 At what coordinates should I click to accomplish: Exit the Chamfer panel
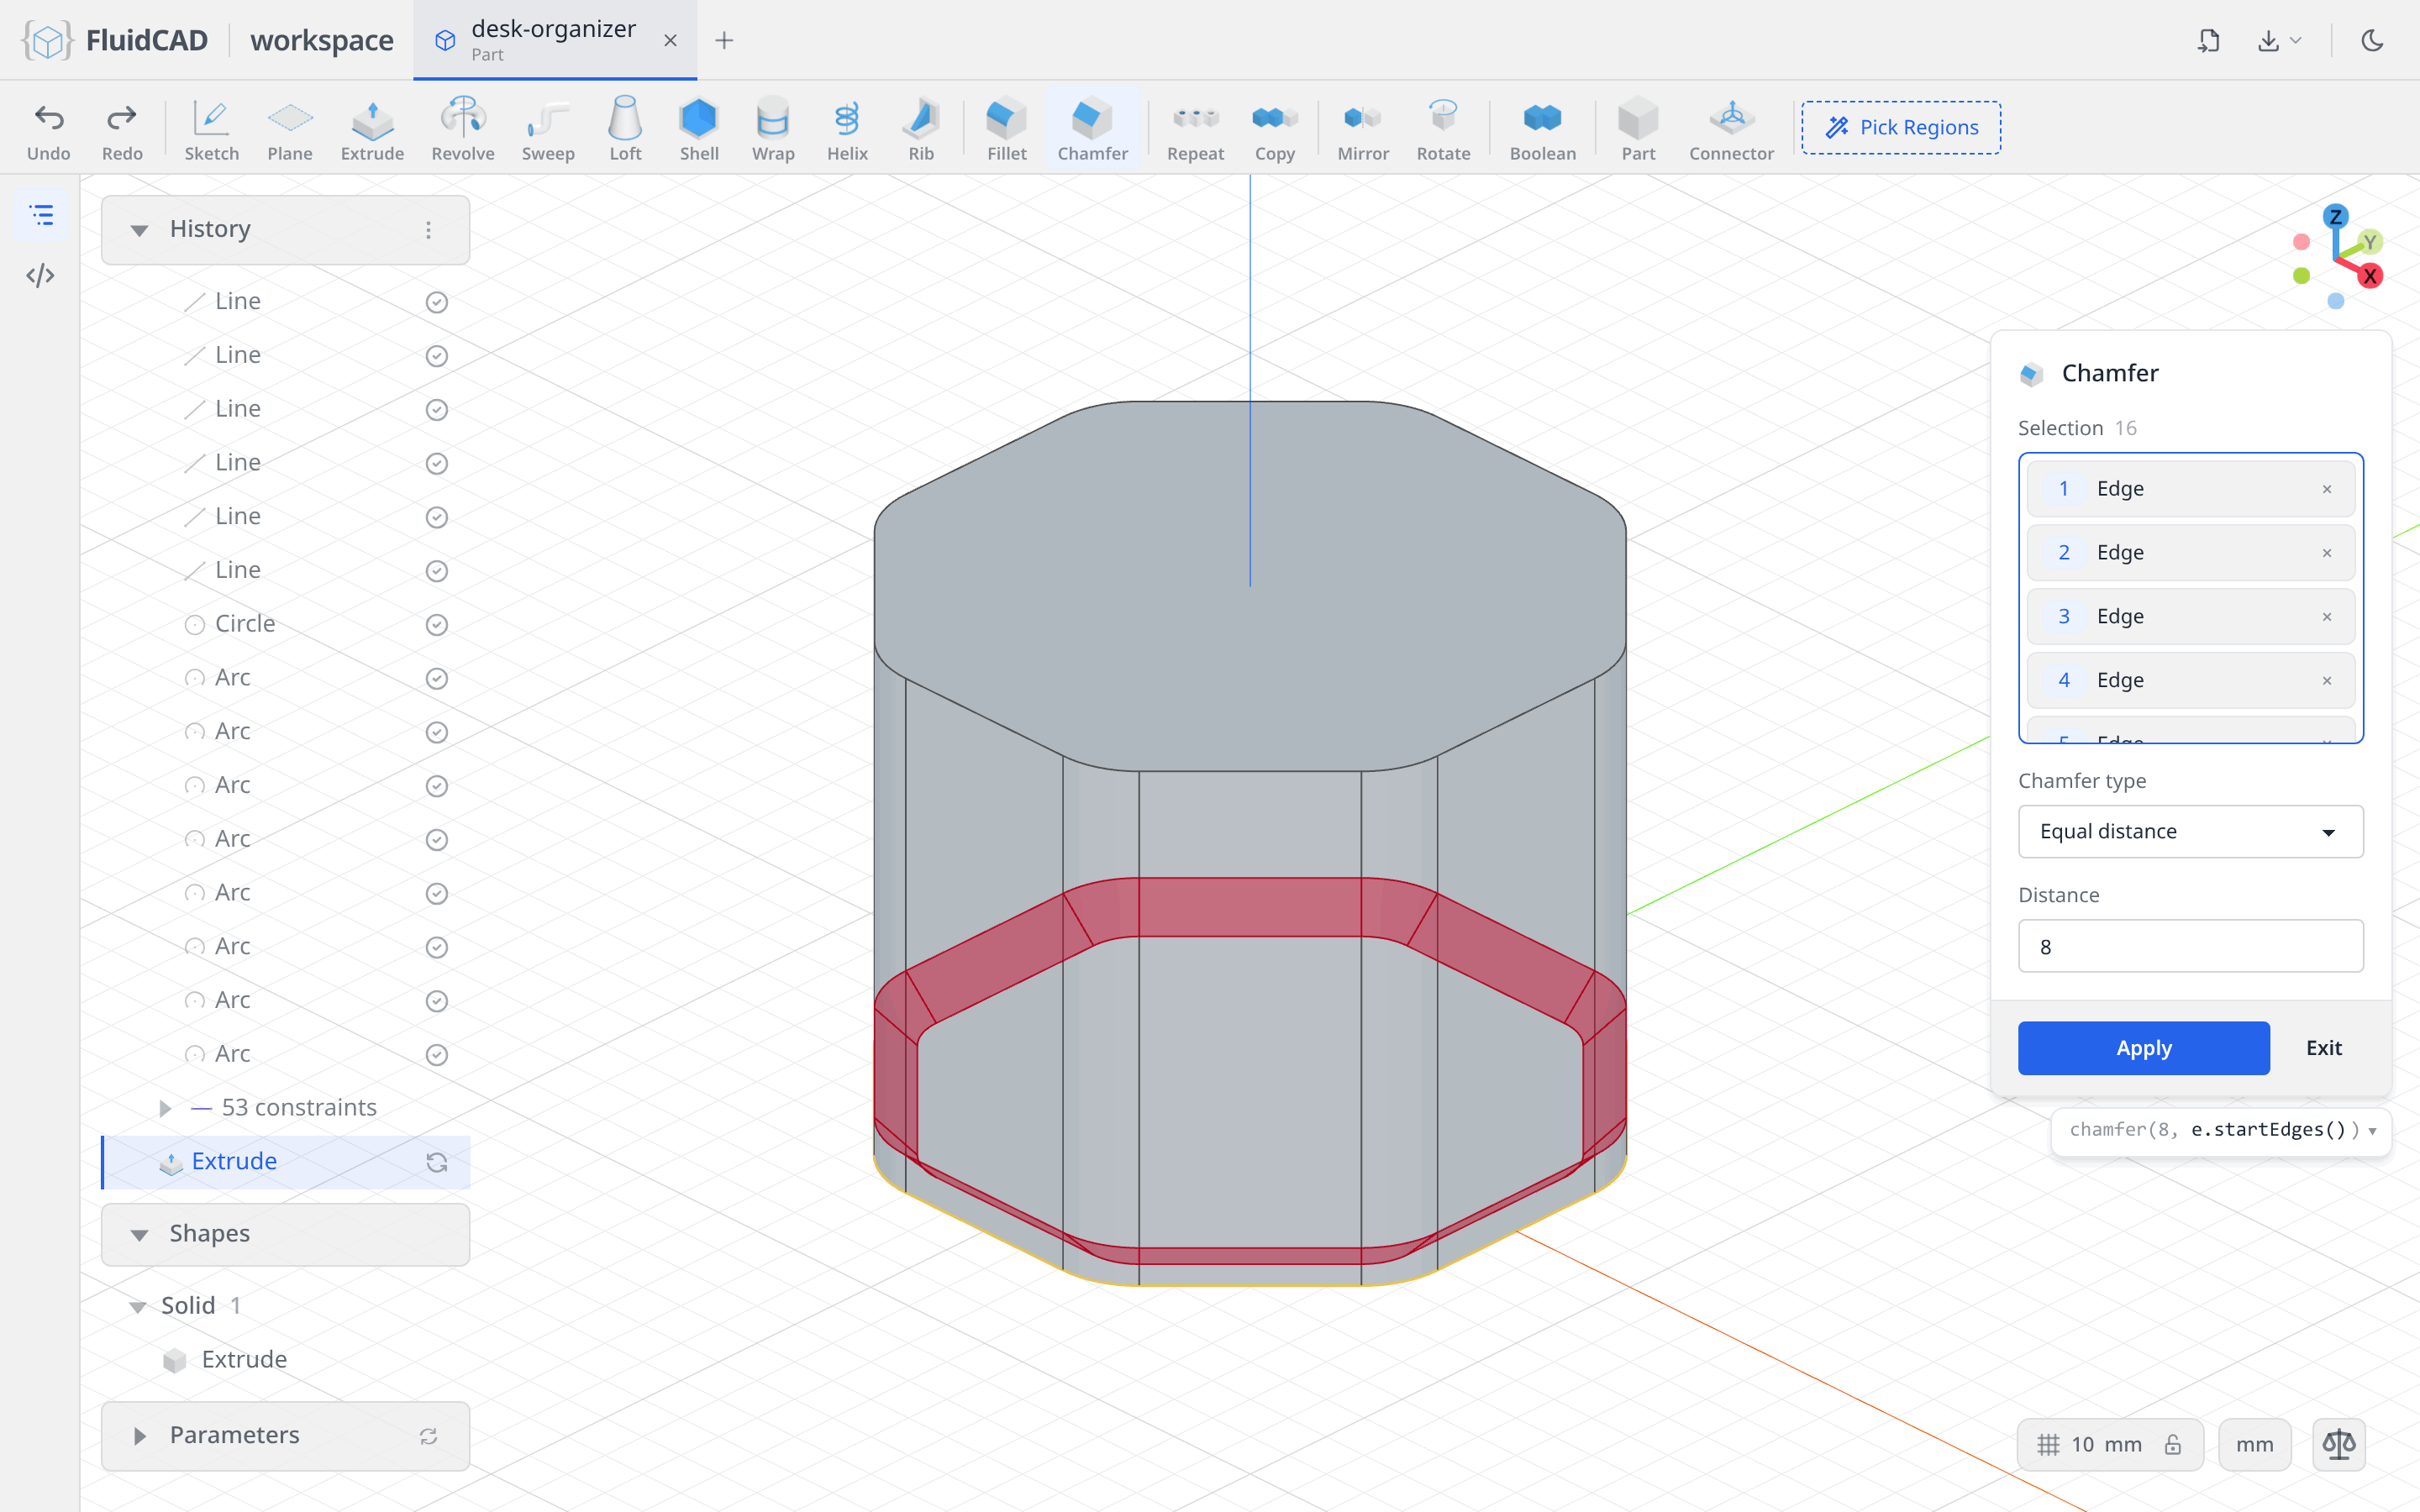click(x=2323, y=1047)
